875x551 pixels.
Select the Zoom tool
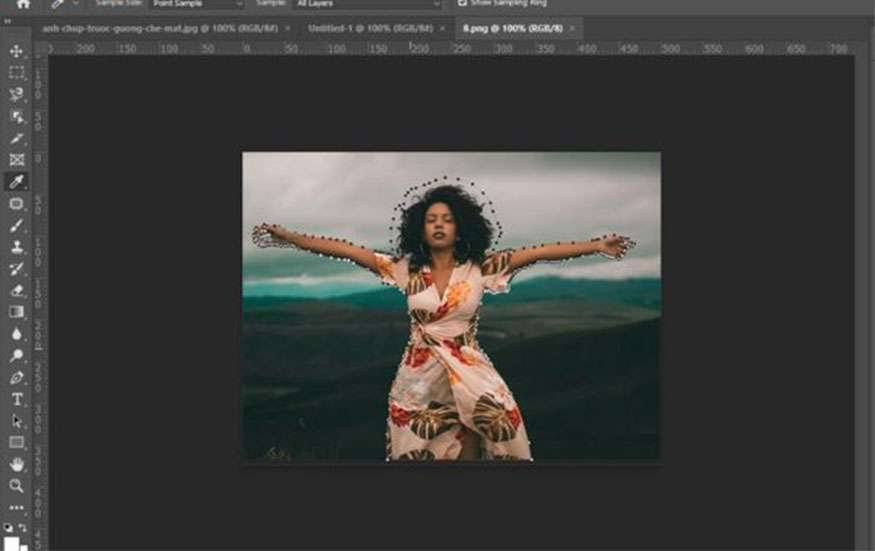[x=16, y=486]
